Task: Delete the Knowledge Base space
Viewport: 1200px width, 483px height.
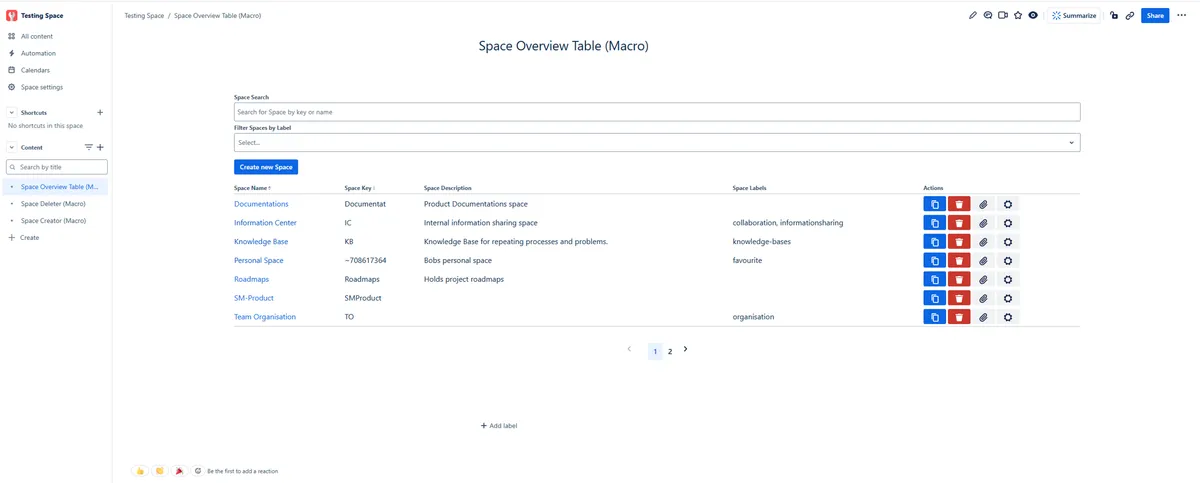Action: (959, 242)
